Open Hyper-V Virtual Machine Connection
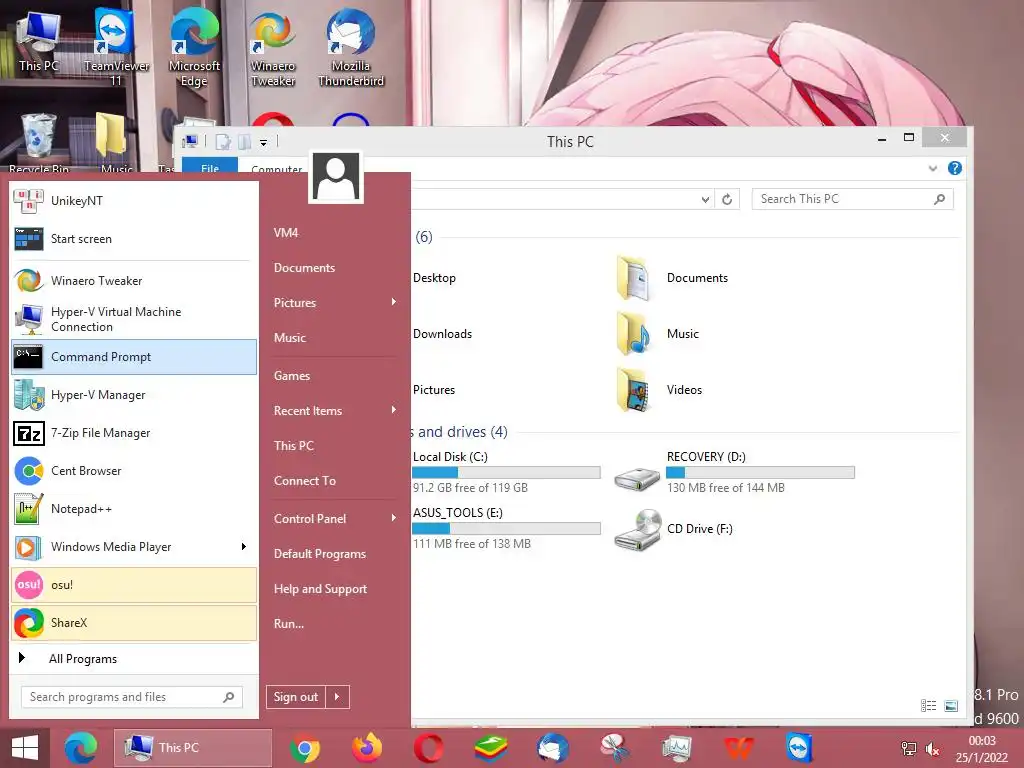Viewport: 1024px width, 768px height. (134, 319)
